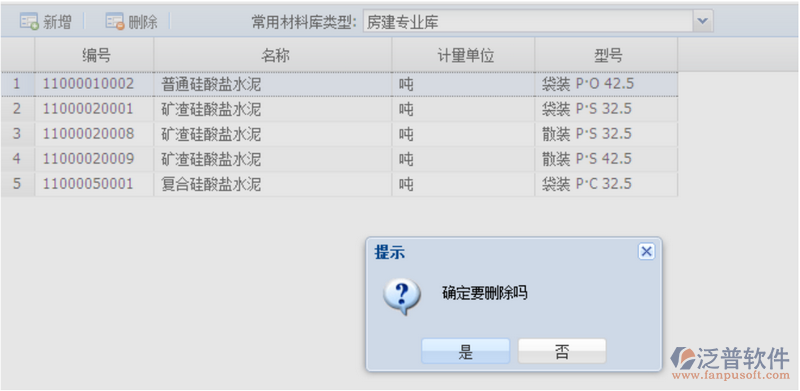The height and width of the screenshot is (391, 800).
Task: Select row 11000010002 普通硅酸盐水泥
Action: pos(339,84)
